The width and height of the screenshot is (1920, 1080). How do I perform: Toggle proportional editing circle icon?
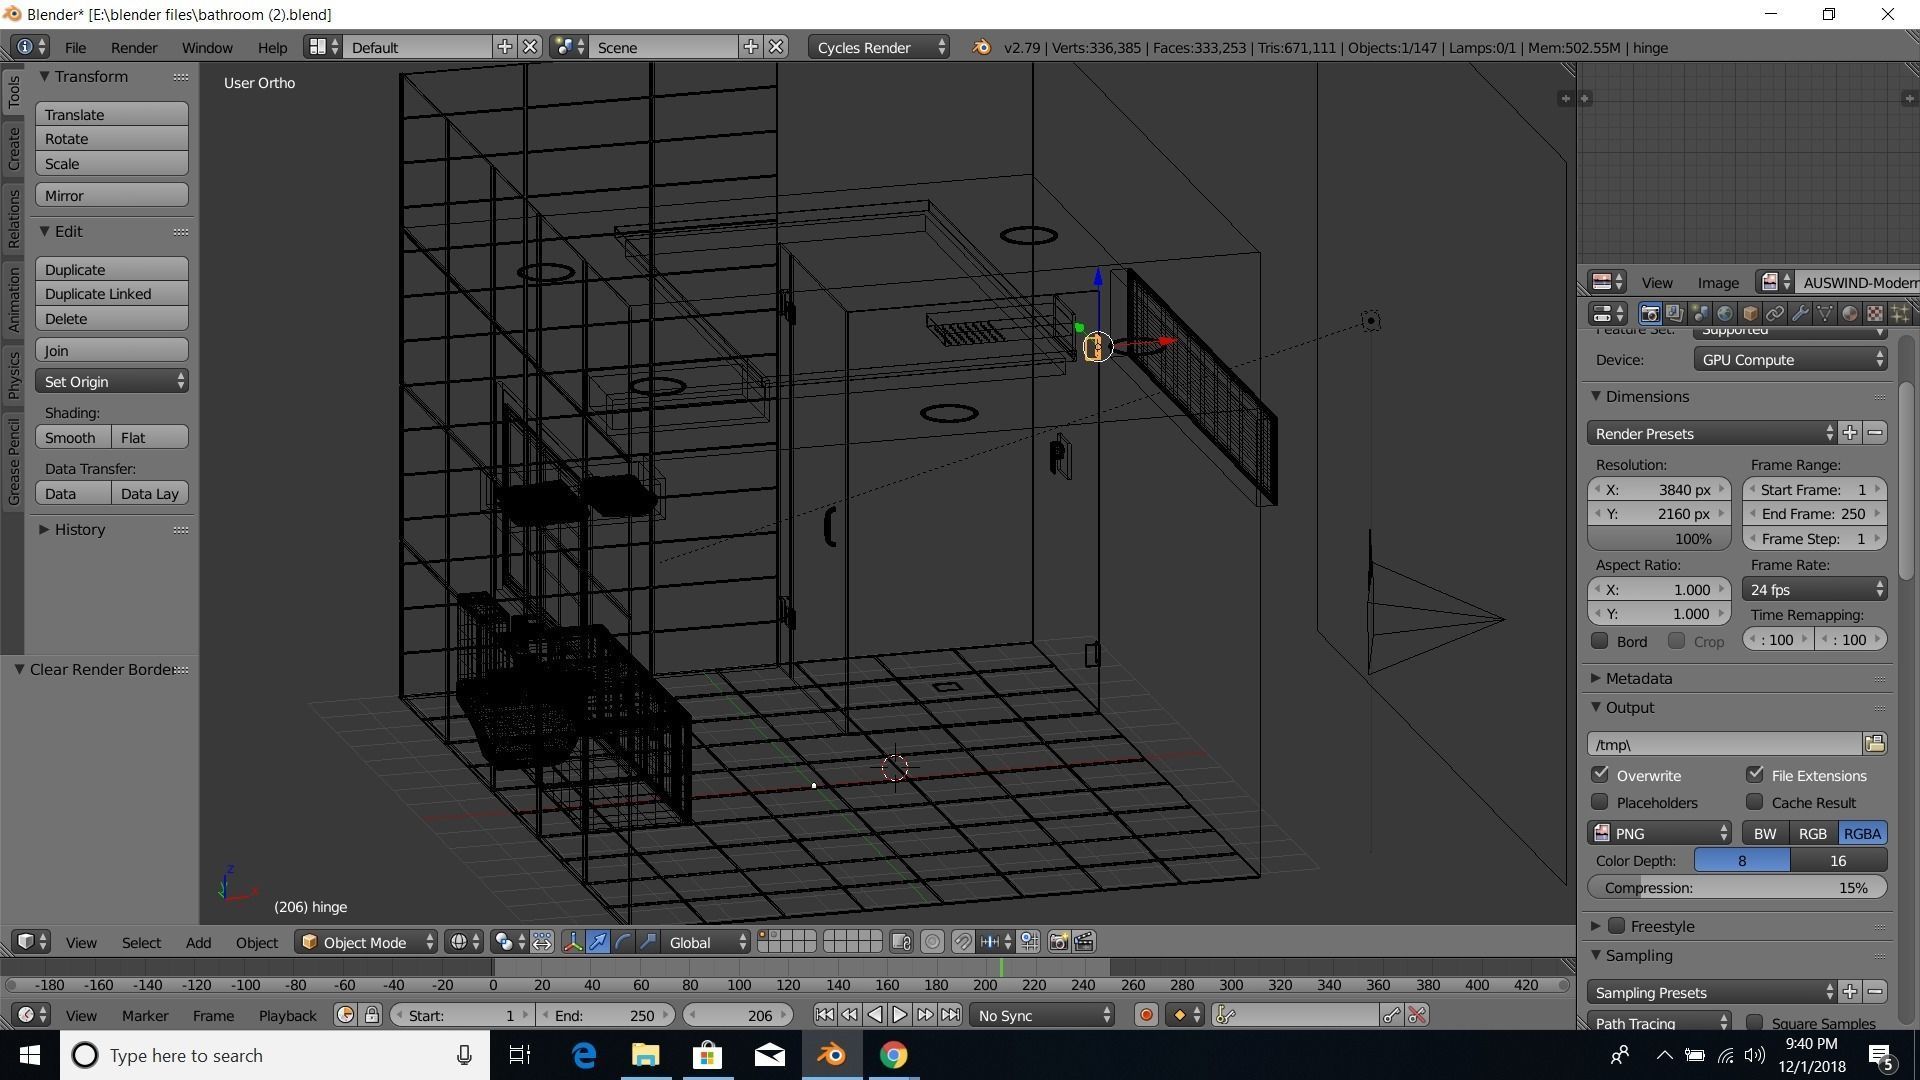coord(932,942)
